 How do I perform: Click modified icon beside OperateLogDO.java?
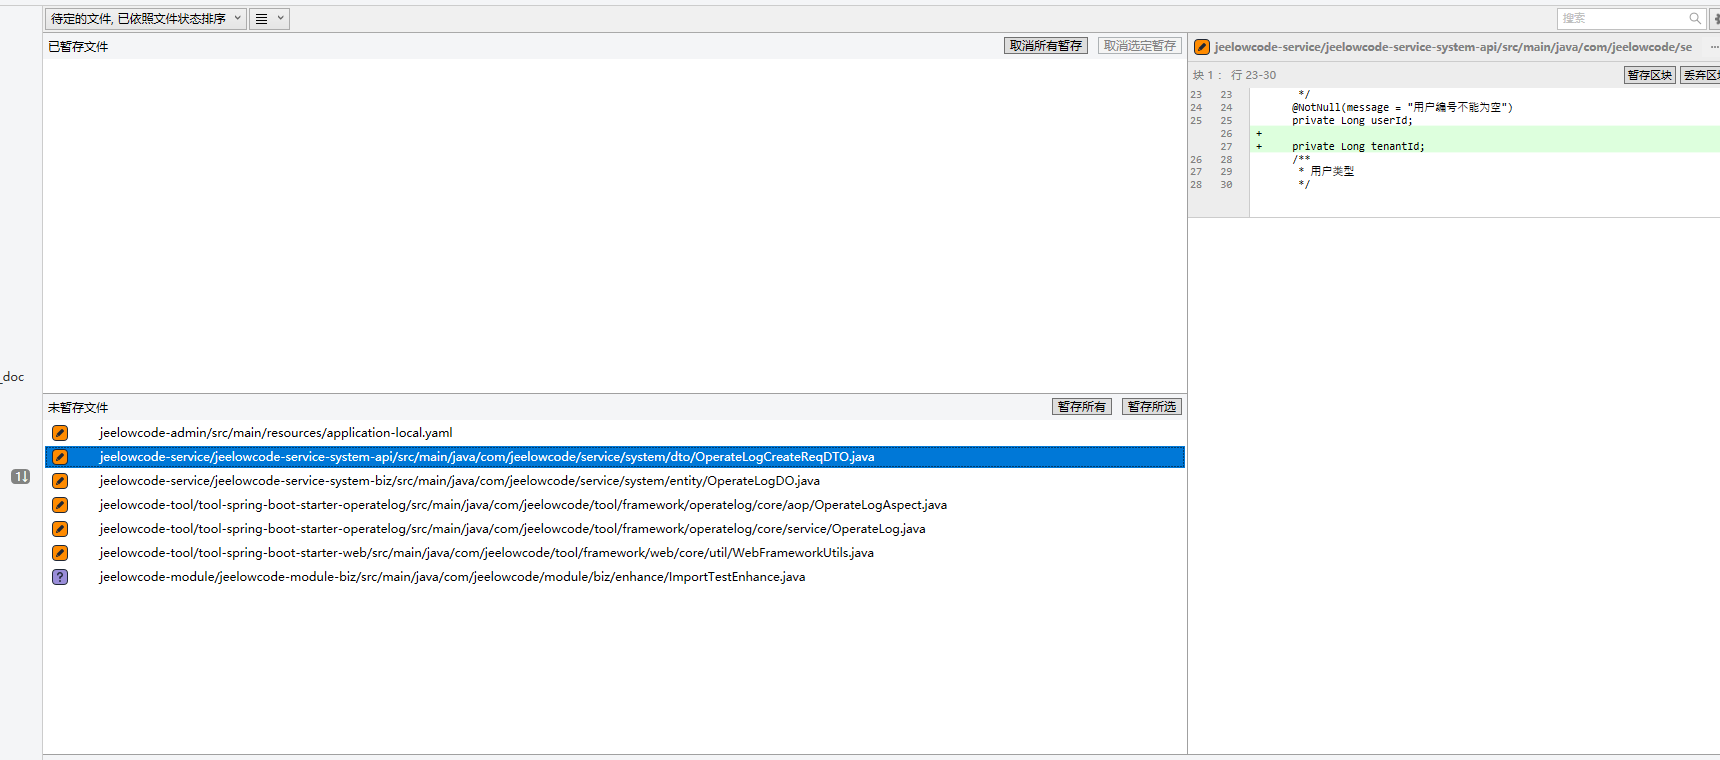tap(60, 481)
